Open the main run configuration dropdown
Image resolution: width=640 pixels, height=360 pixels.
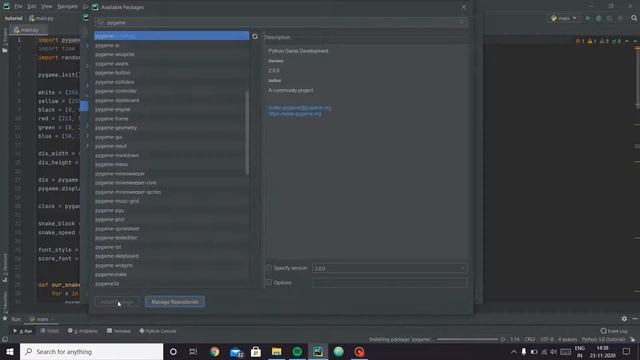point(564,18)
